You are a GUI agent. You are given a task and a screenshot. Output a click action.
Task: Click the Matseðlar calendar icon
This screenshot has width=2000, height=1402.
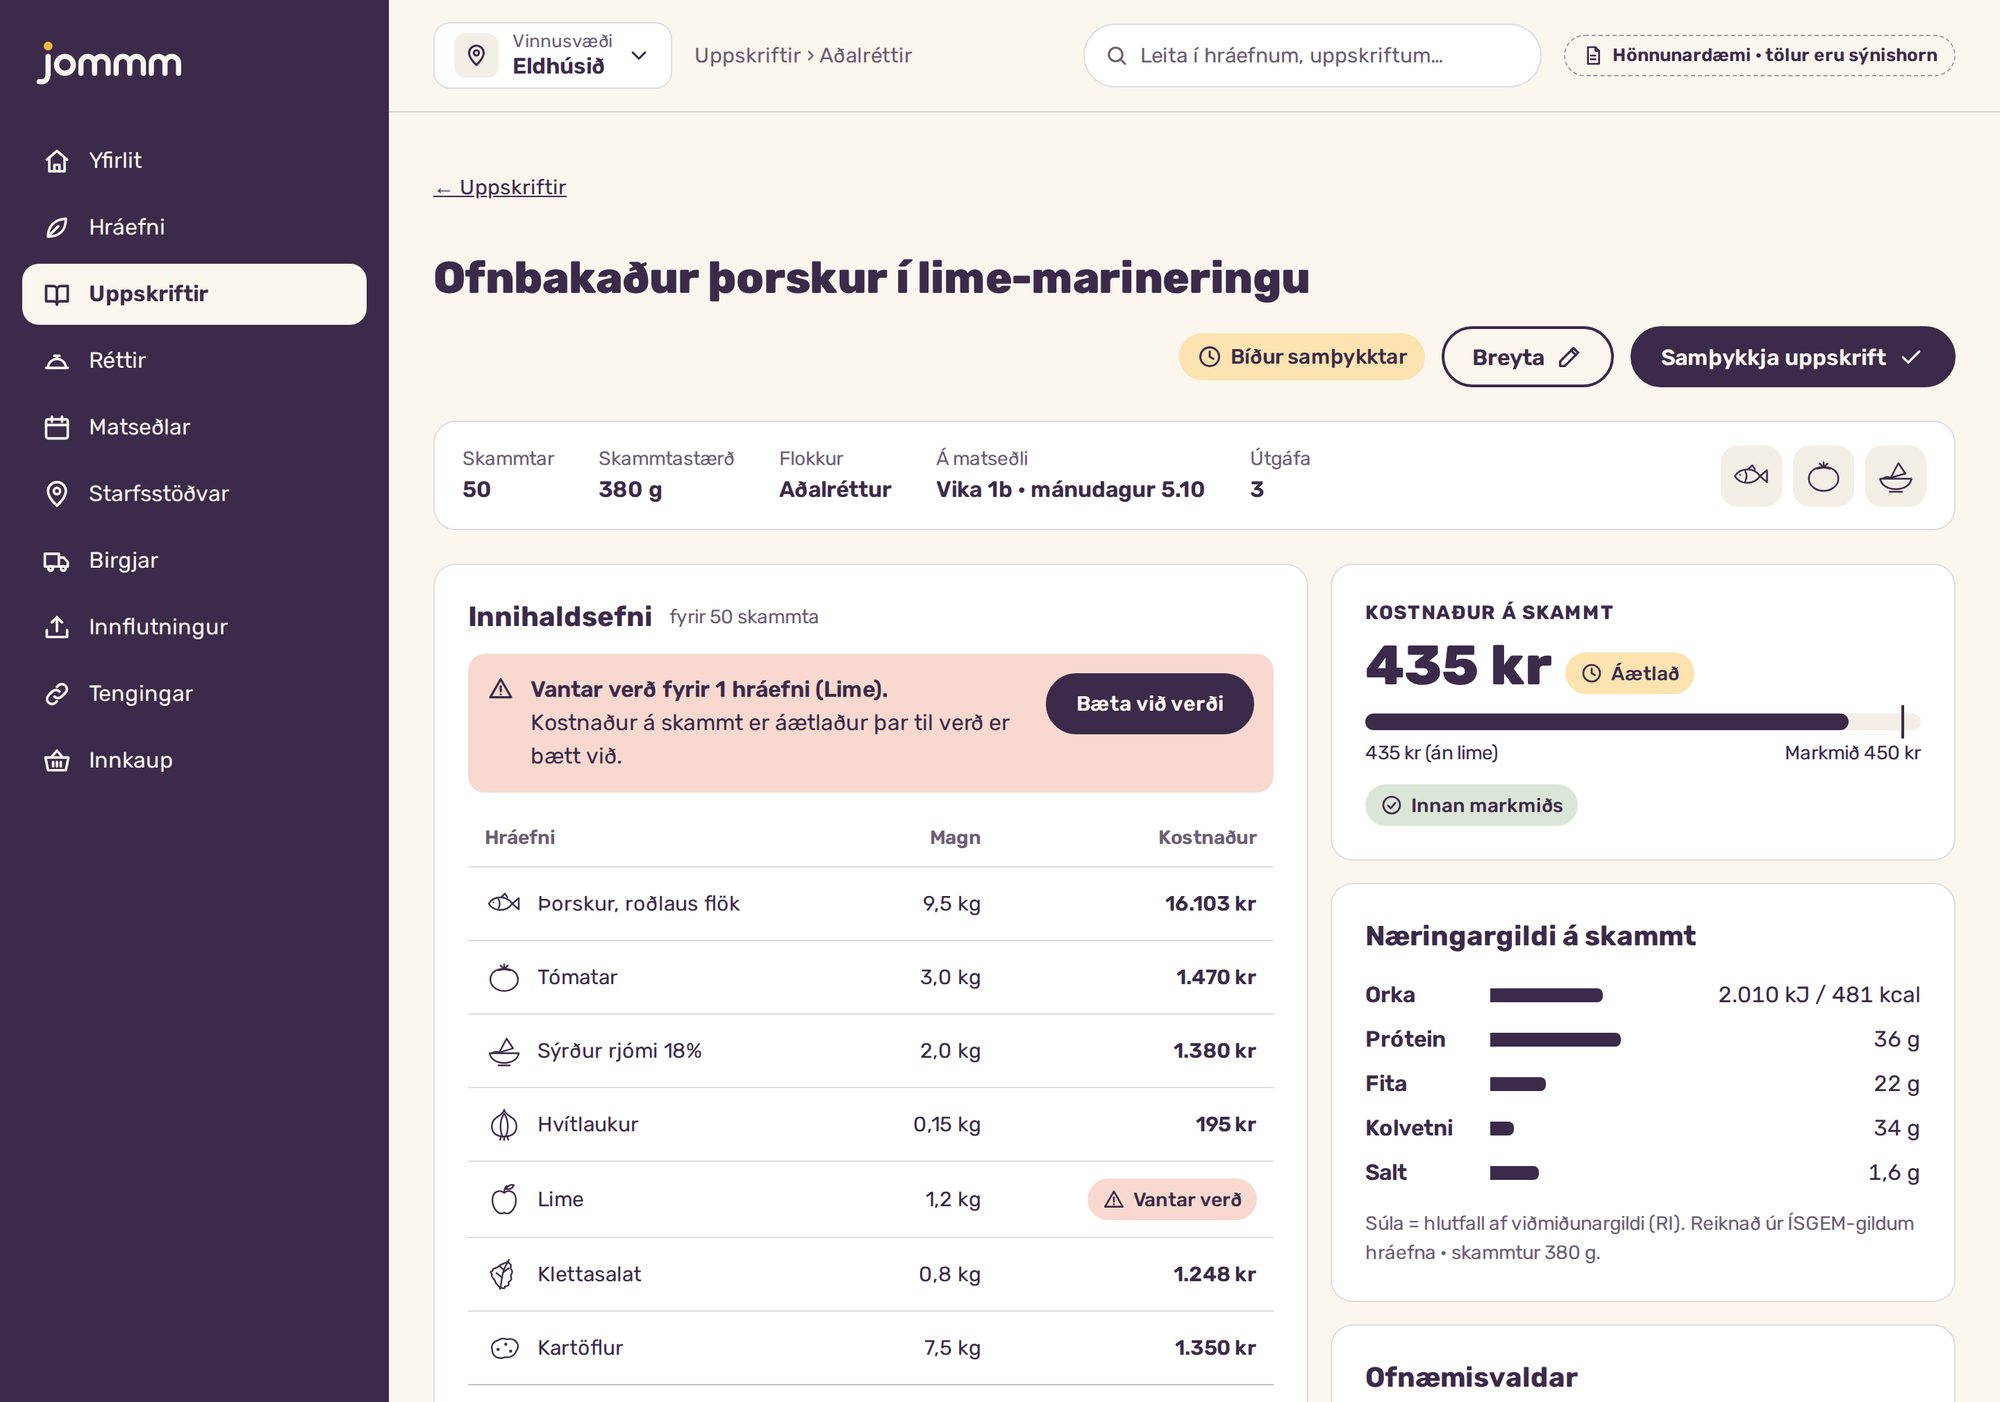coord(57,428)
